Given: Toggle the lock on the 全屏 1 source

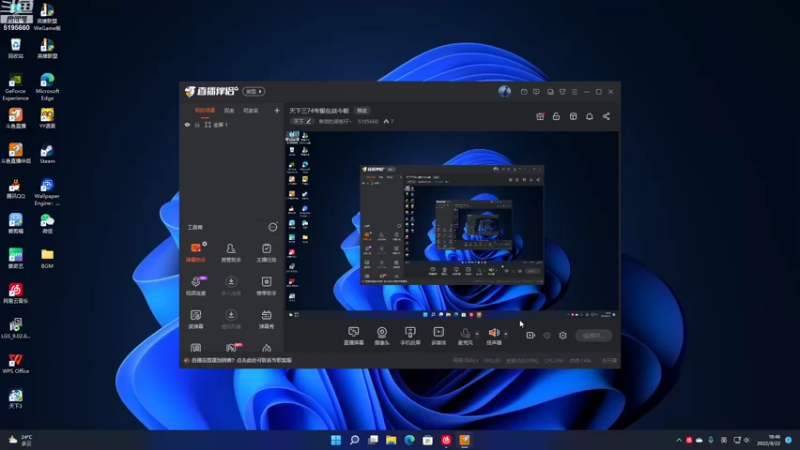Looking at the screenshot, I should point(197,124).
